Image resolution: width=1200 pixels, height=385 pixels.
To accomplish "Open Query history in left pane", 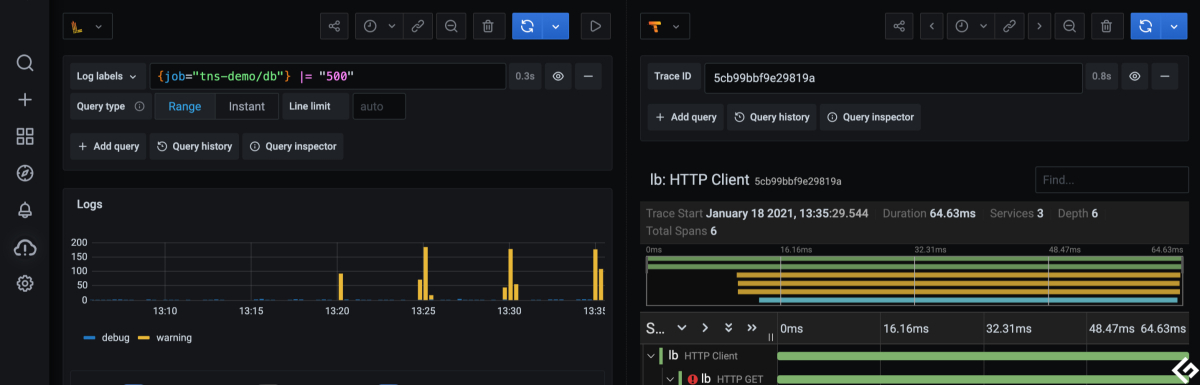I will pos(195,146).
